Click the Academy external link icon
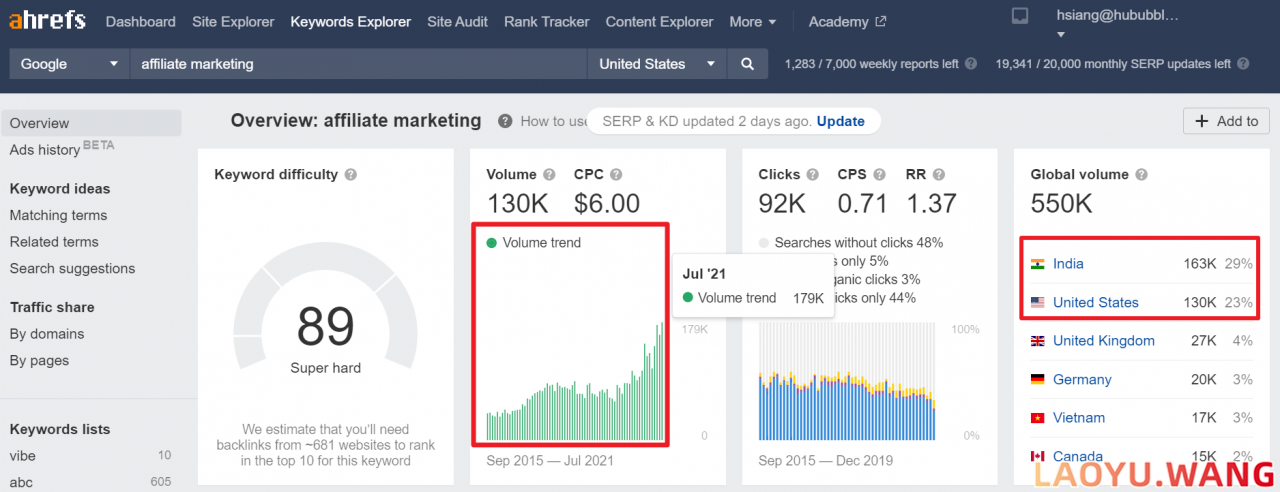 [x=880, y=21]
